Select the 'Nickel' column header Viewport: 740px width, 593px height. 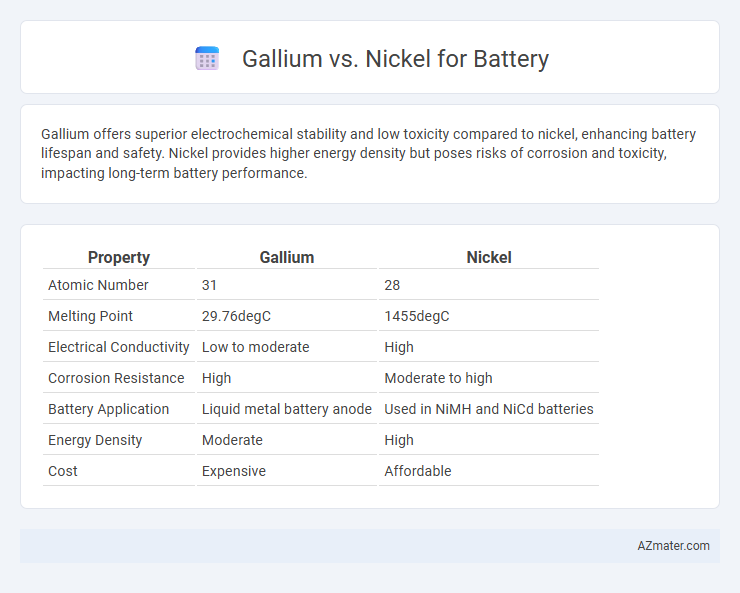tap(488, 257)
